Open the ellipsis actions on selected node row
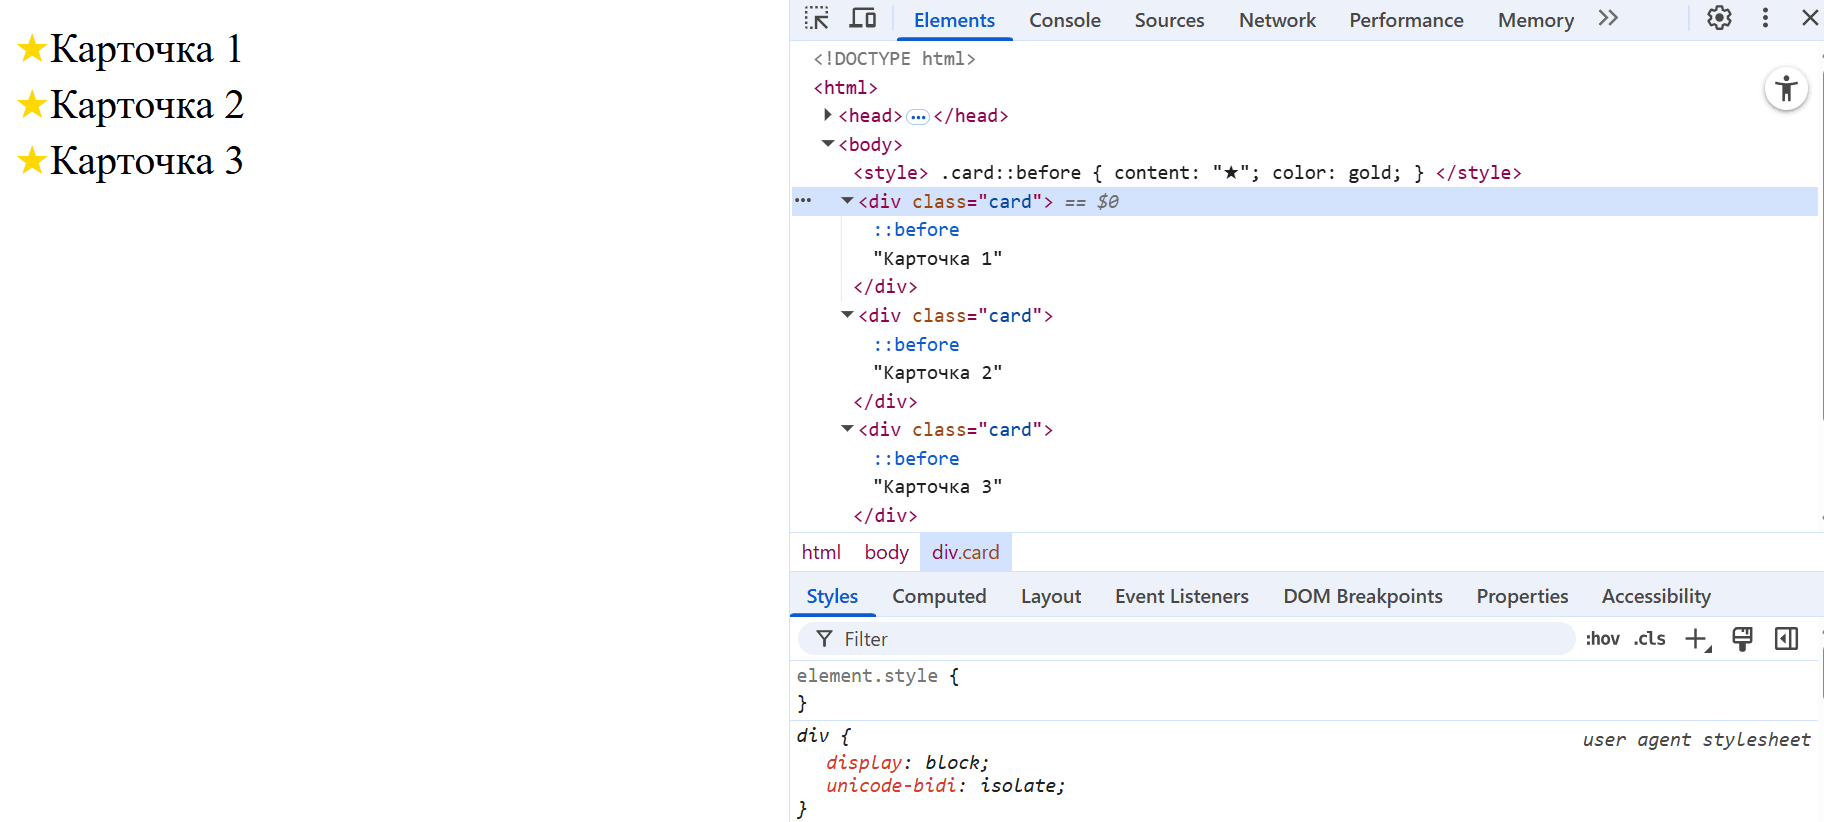Image resolution: width=1824 pixels, height=822 pixels. [x=803, y=201]
